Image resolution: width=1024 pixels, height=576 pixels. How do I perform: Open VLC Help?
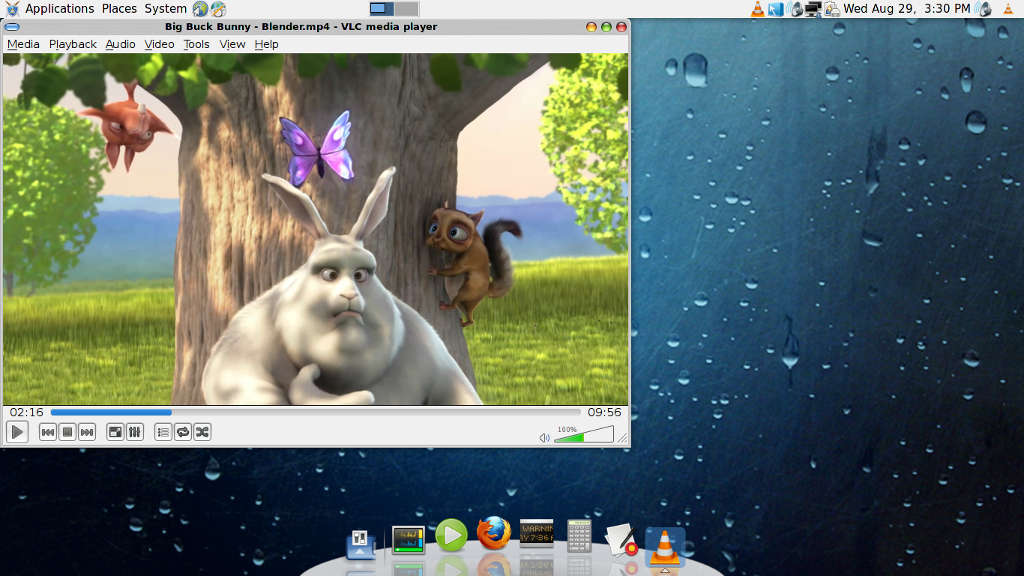click(x=266, y=44)
